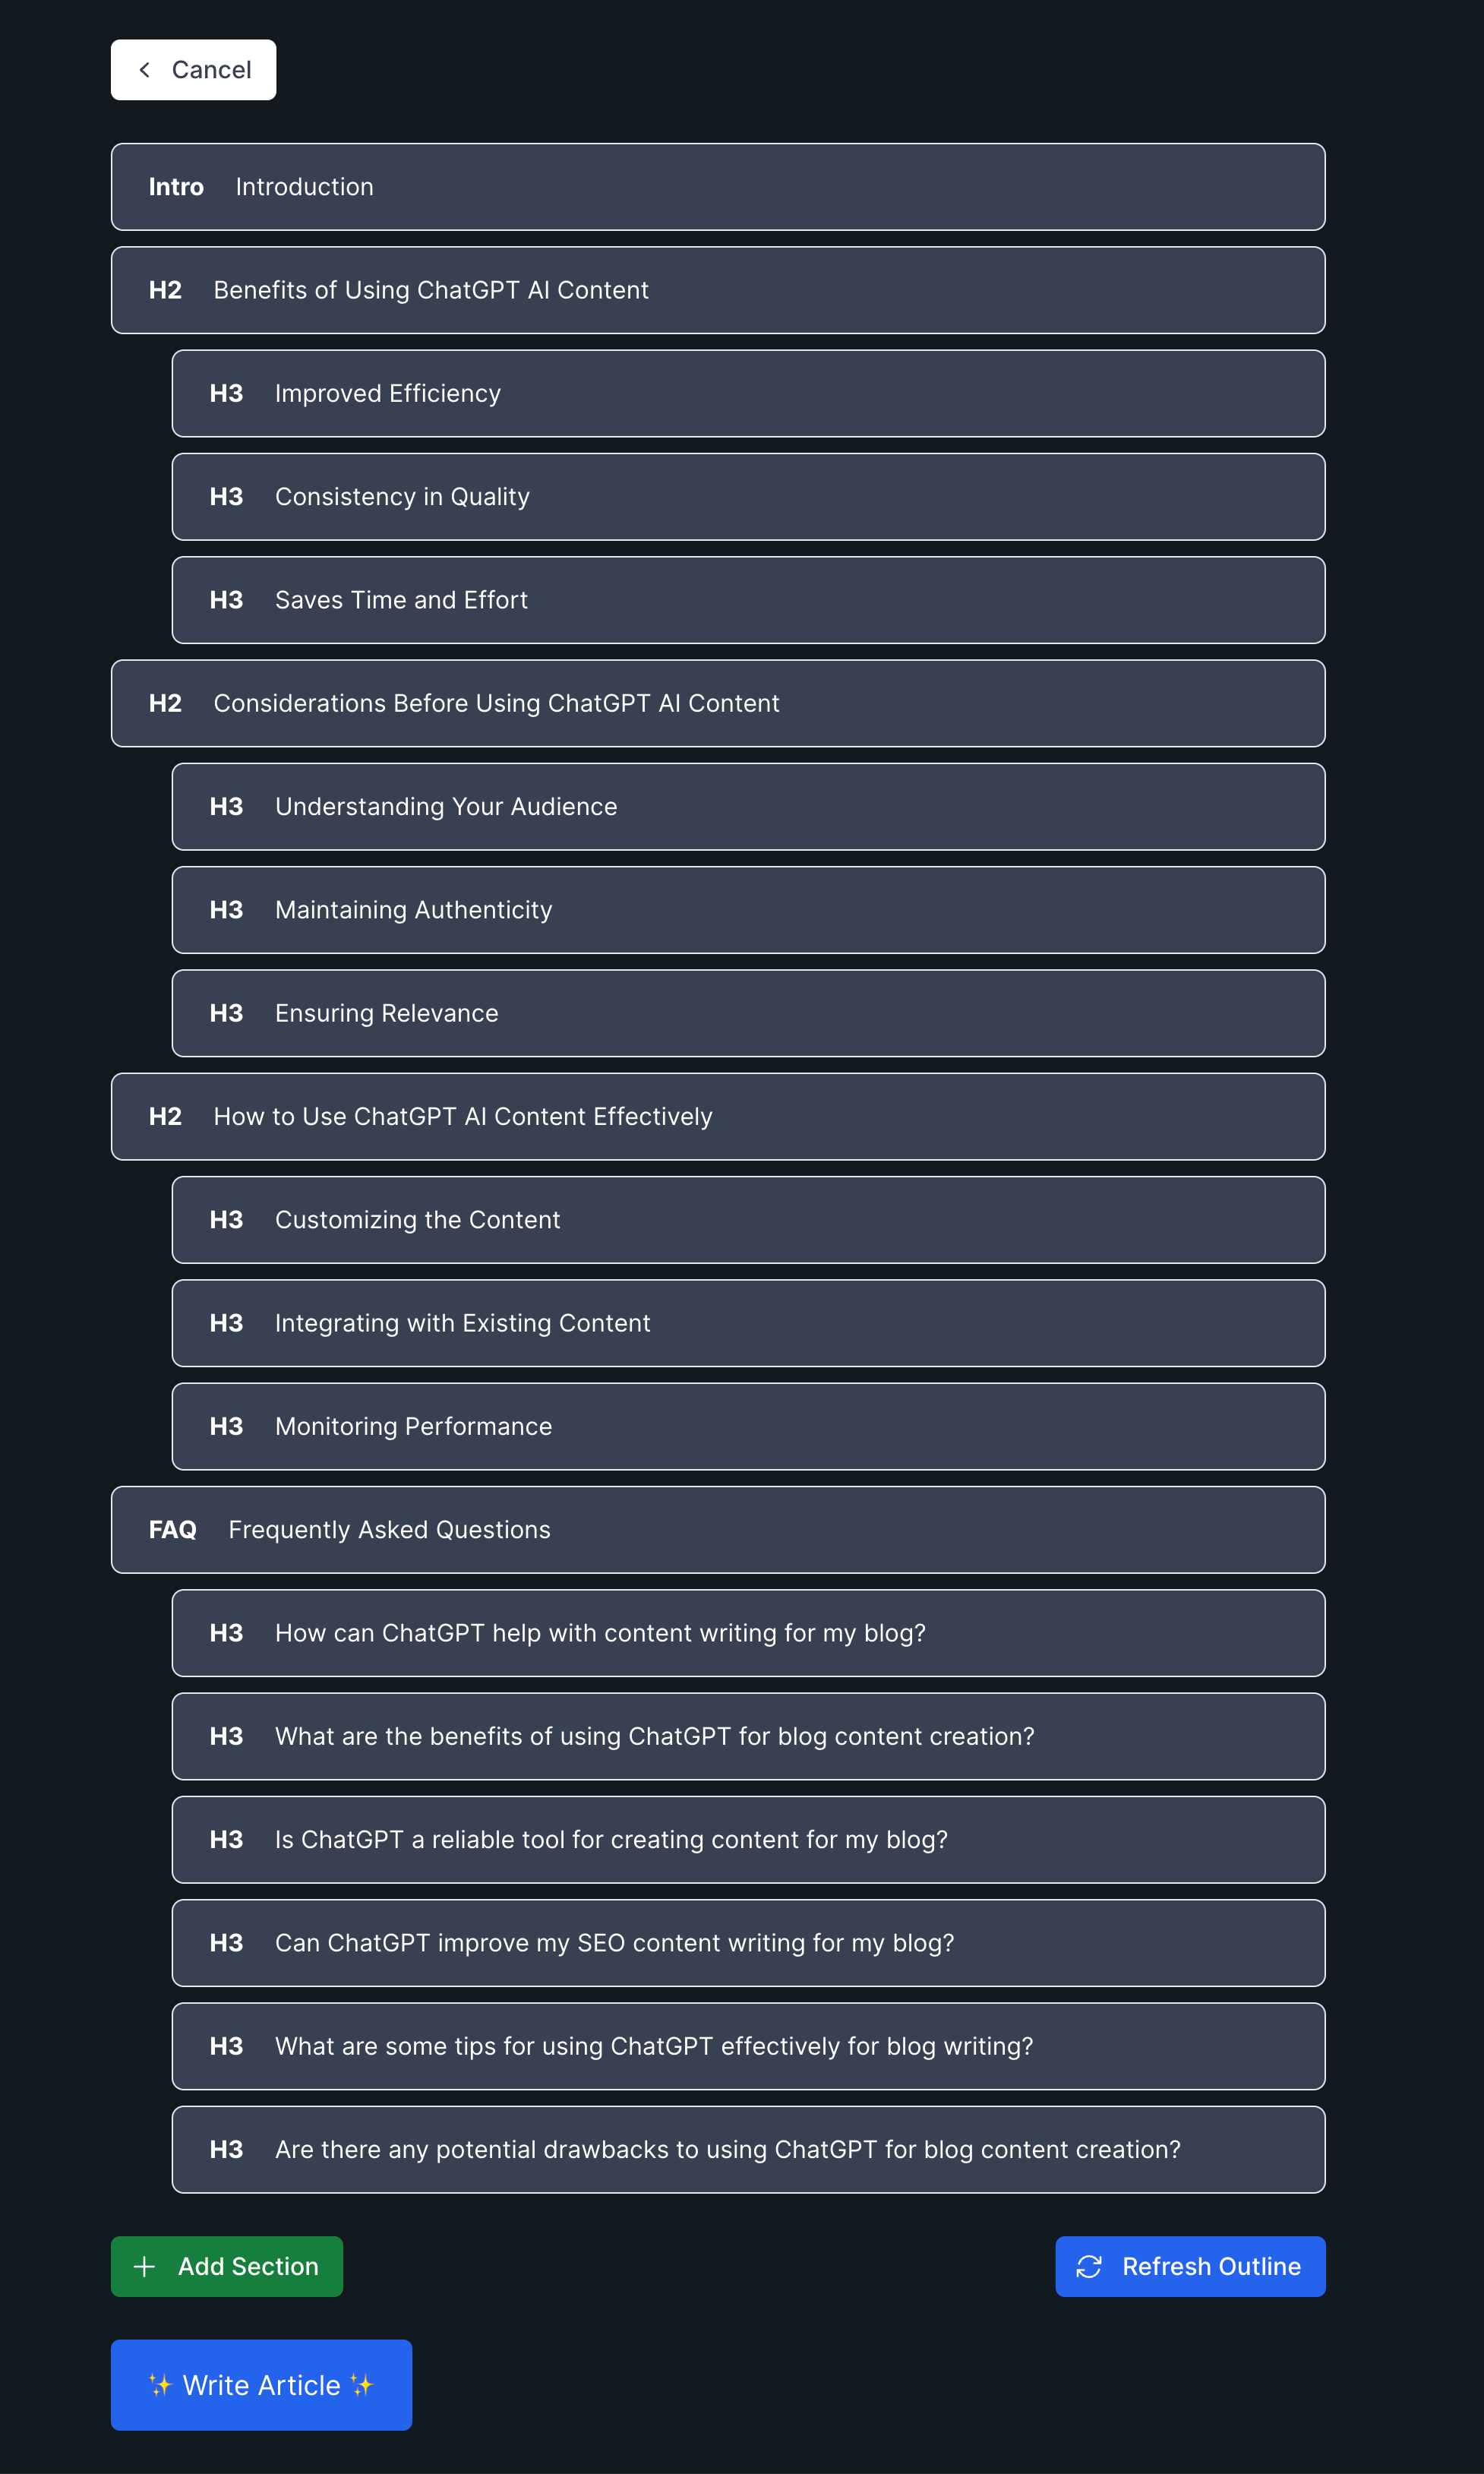
Task: Click the Saves Time and Effort subheading
Action: pos(748,600)
